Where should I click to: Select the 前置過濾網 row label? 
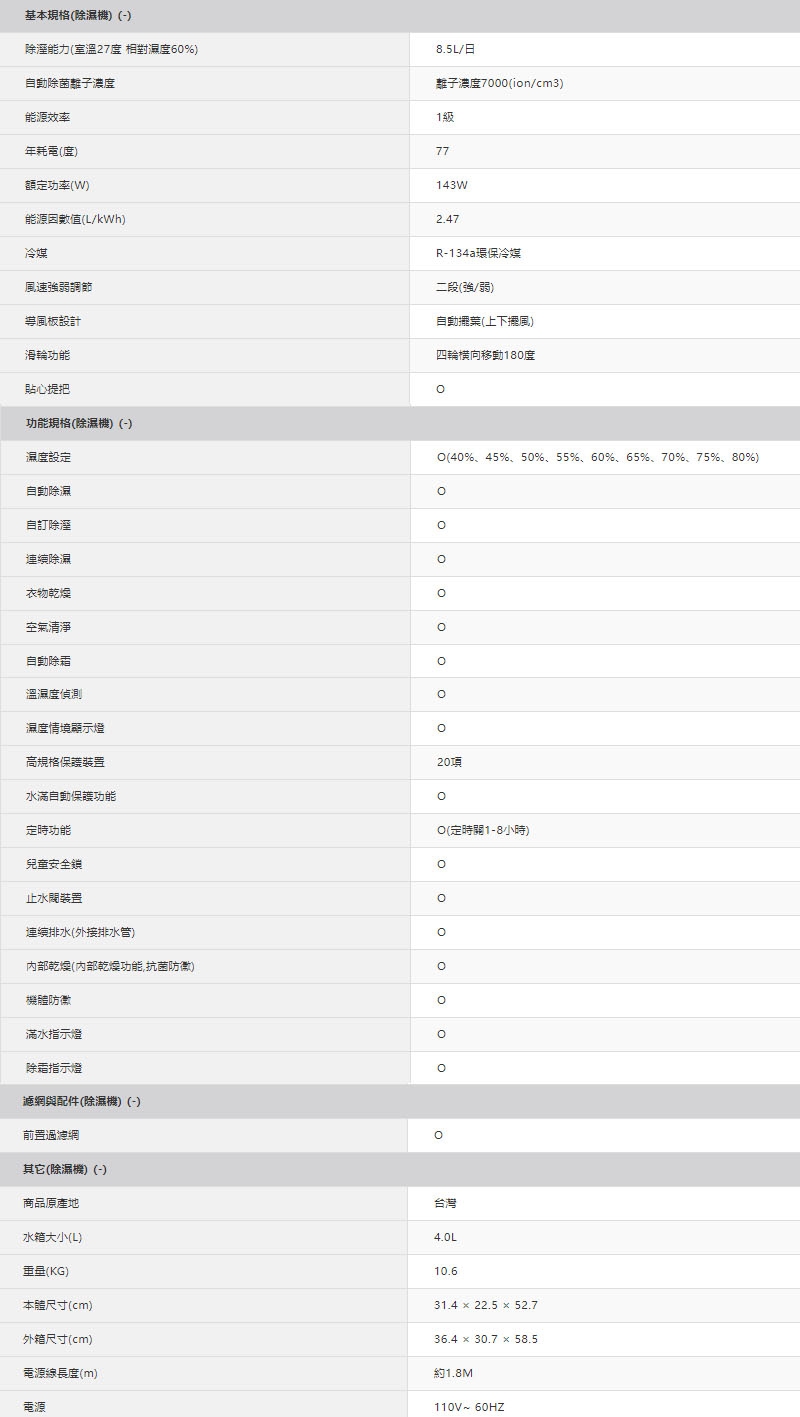point(54,1135)
